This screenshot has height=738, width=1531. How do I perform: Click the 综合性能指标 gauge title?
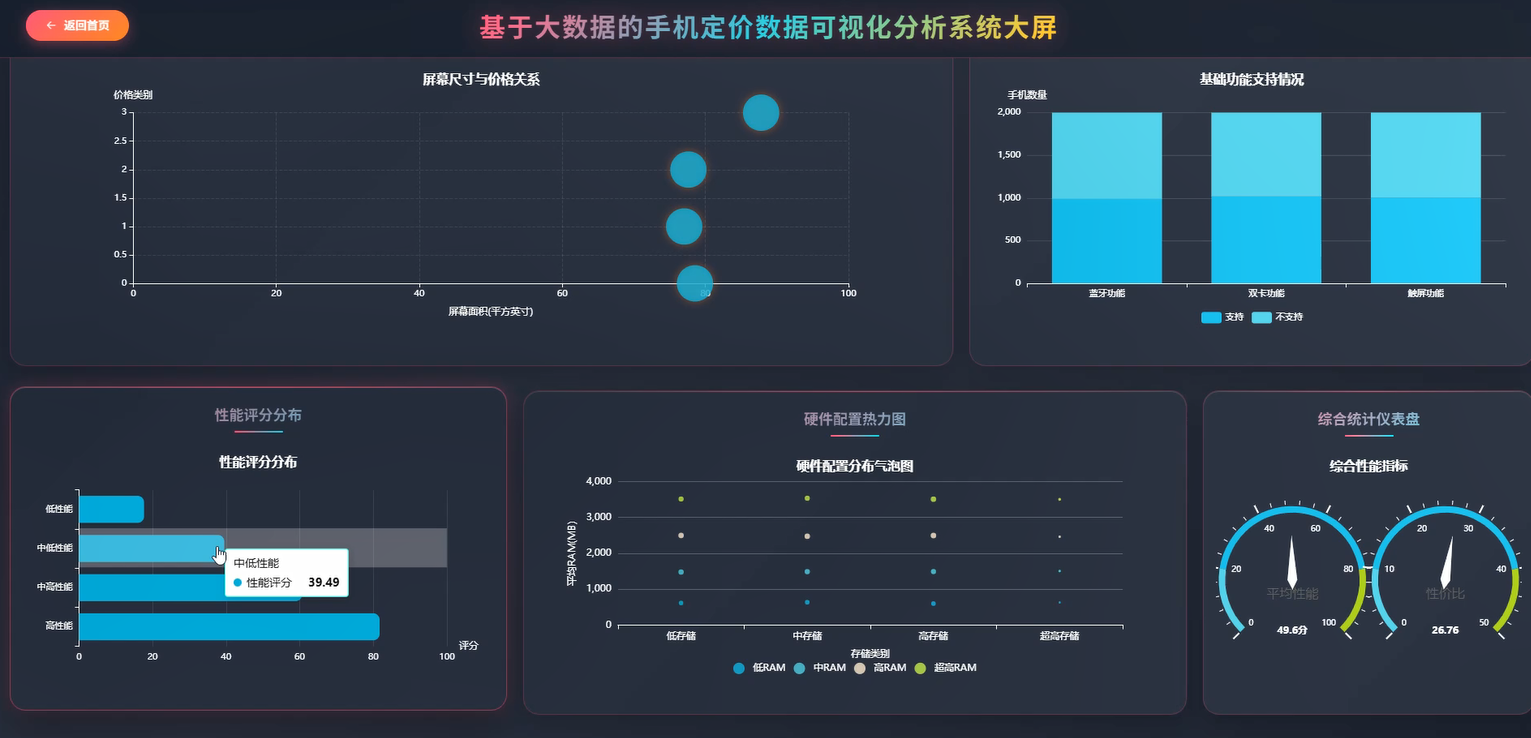click(1368, 466)
